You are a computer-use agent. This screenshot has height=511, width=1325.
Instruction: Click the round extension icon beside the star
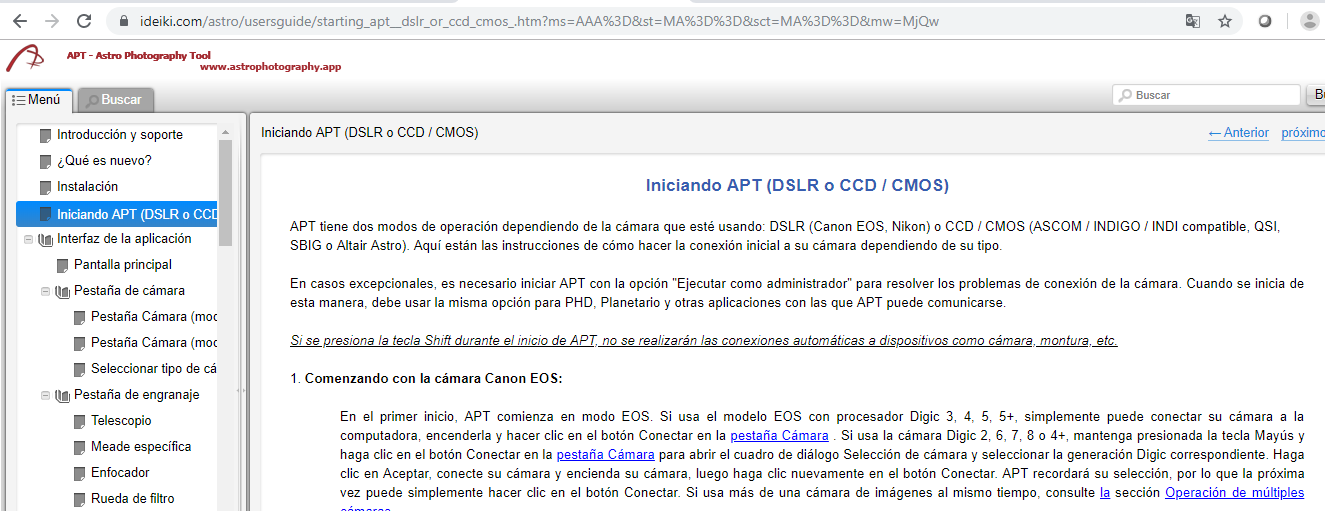(1265, 21)
